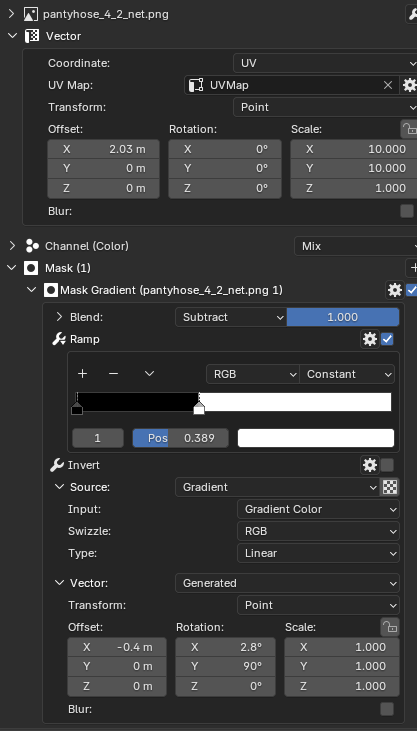The image size is (417, 731).
Task: Click the mask Rotation X 2.8° field
Action: coord(225,647)
